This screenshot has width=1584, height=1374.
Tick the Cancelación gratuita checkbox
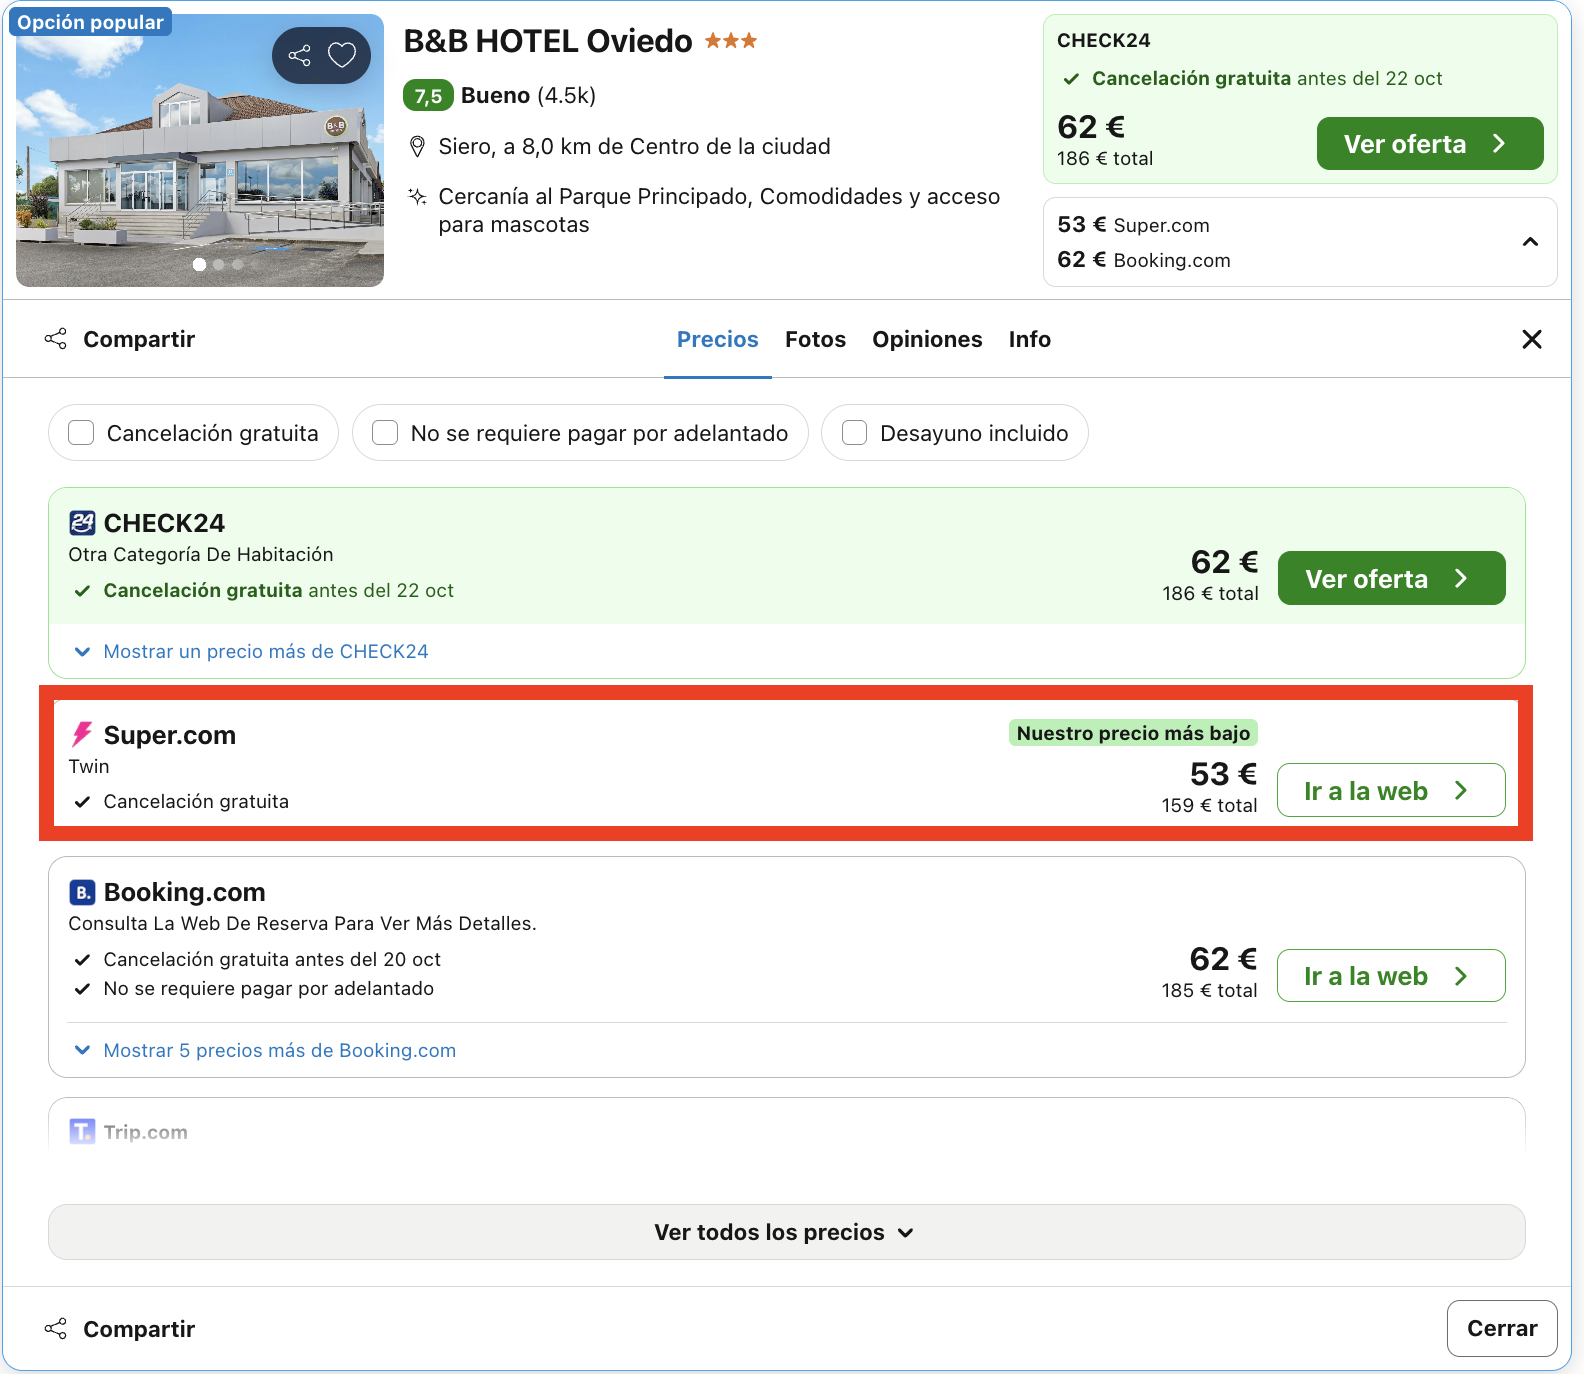(81, 433)
